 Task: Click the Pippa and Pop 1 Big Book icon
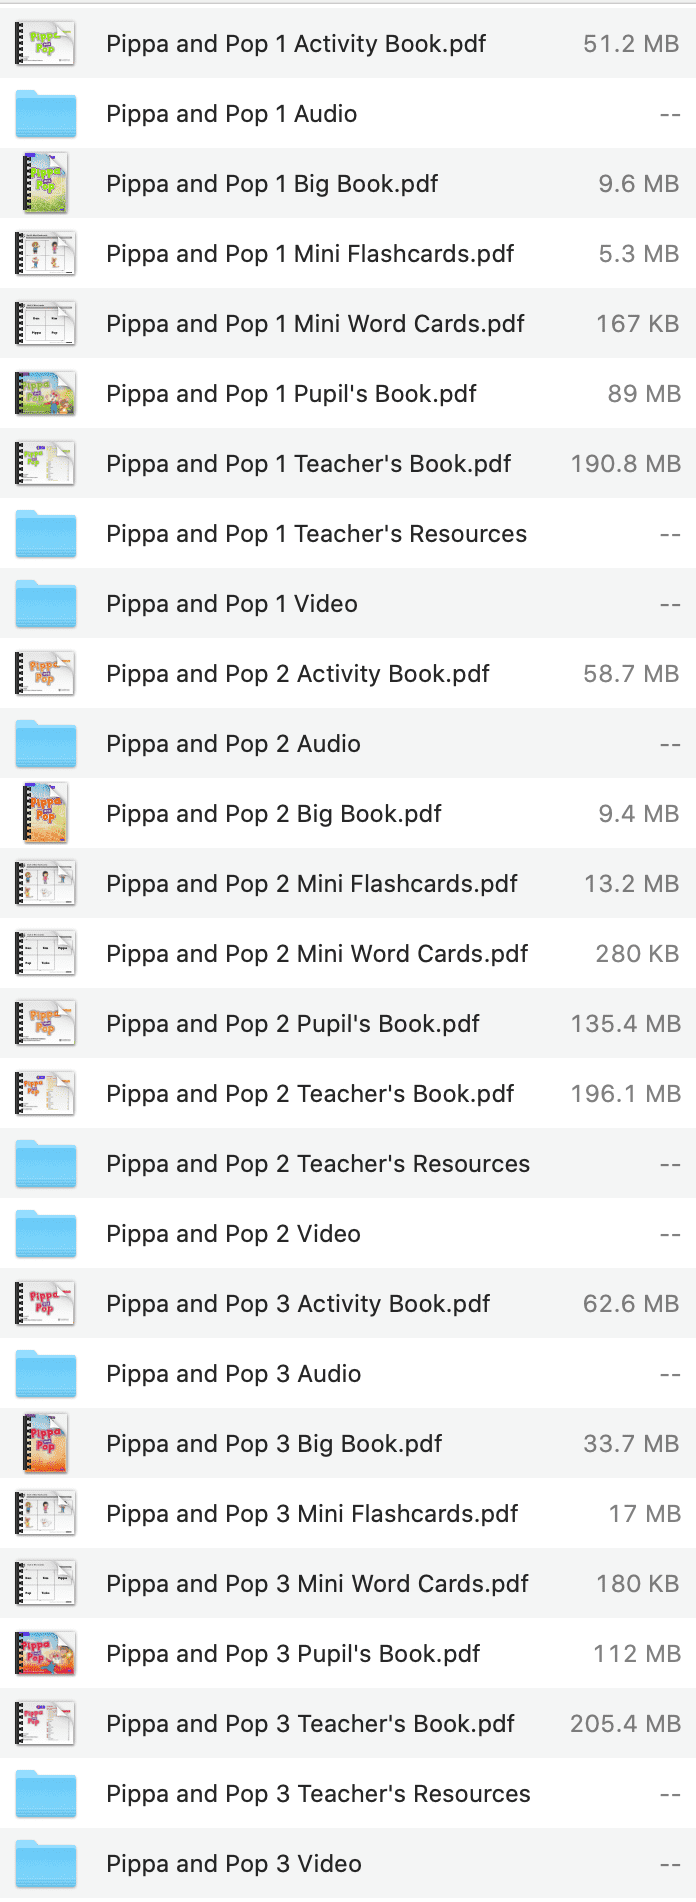tap(44, 184)
